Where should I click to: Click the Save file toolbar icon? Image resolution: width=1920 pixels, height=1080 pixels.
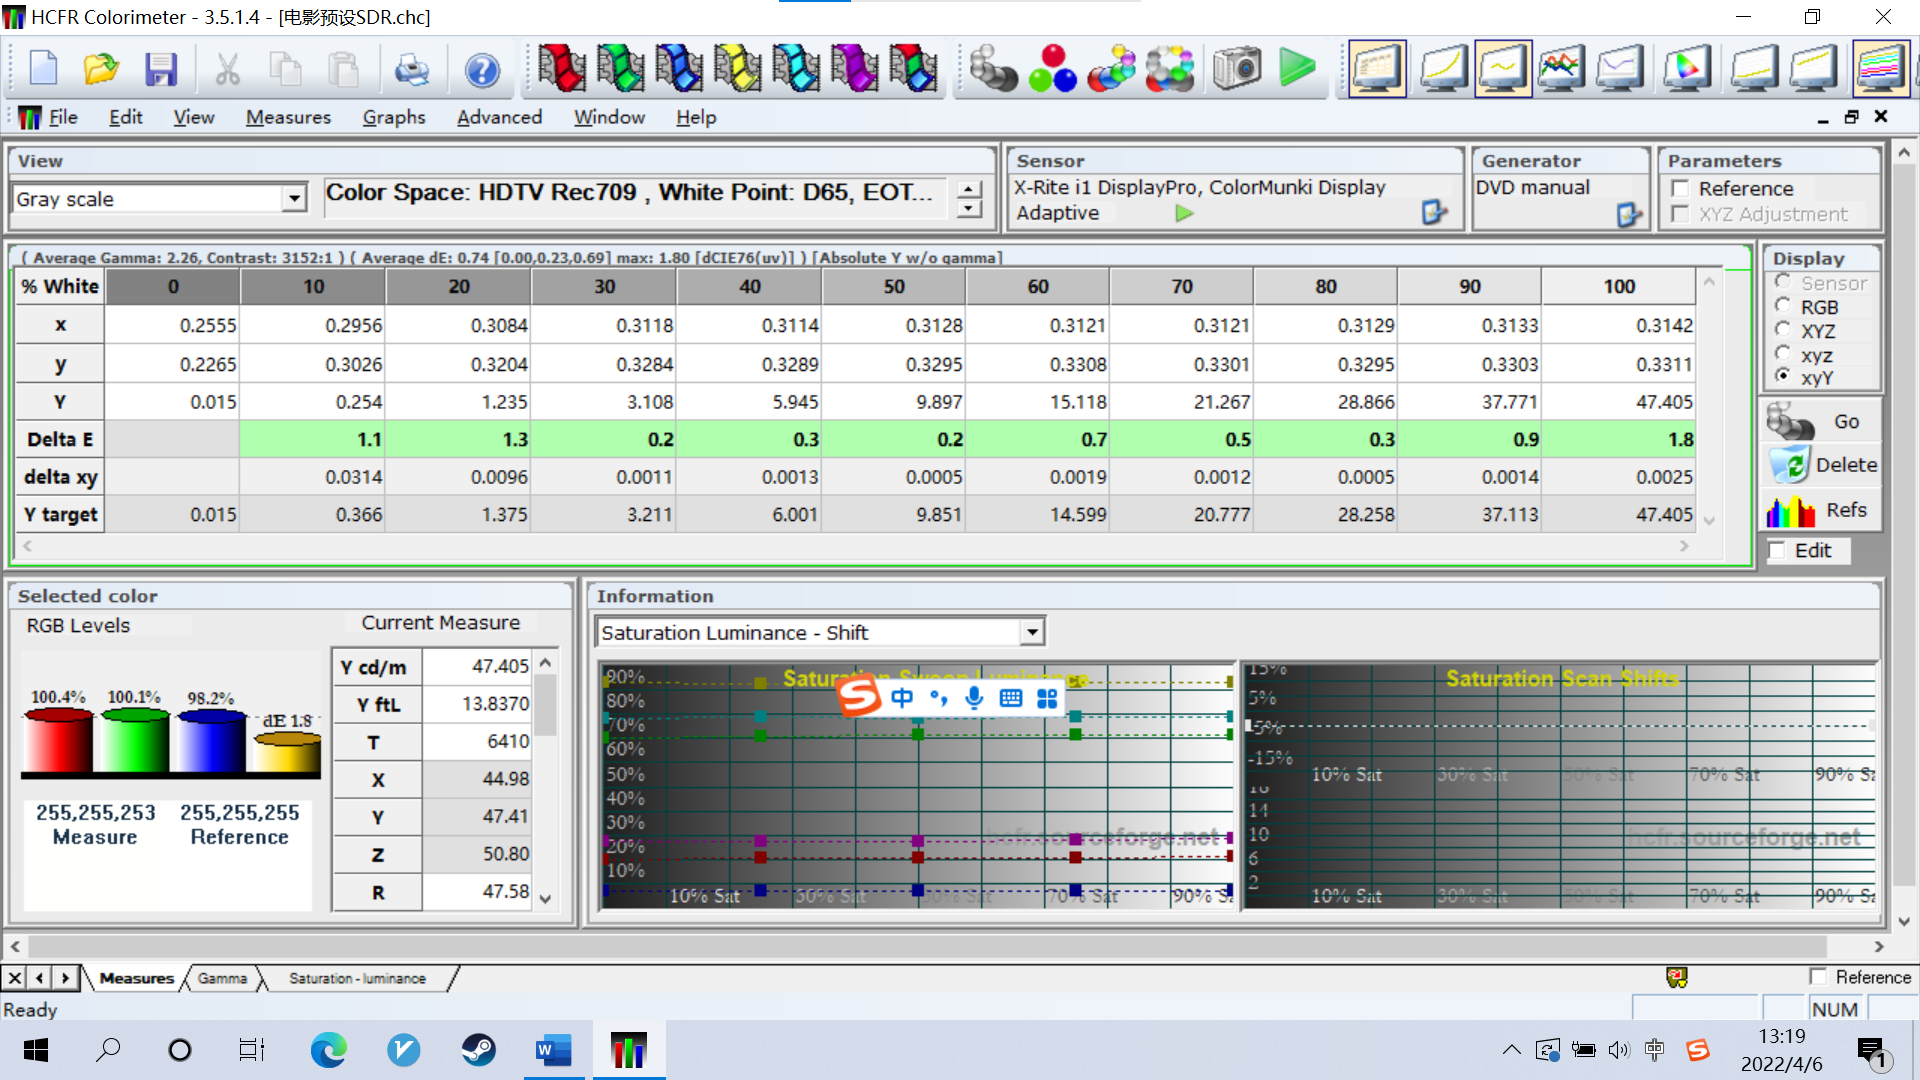(160, 69)
